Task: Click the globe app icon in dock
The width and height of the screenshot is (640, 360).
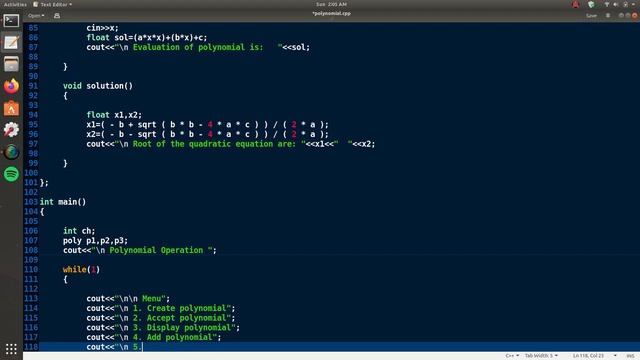Action: tap(11, 152)
